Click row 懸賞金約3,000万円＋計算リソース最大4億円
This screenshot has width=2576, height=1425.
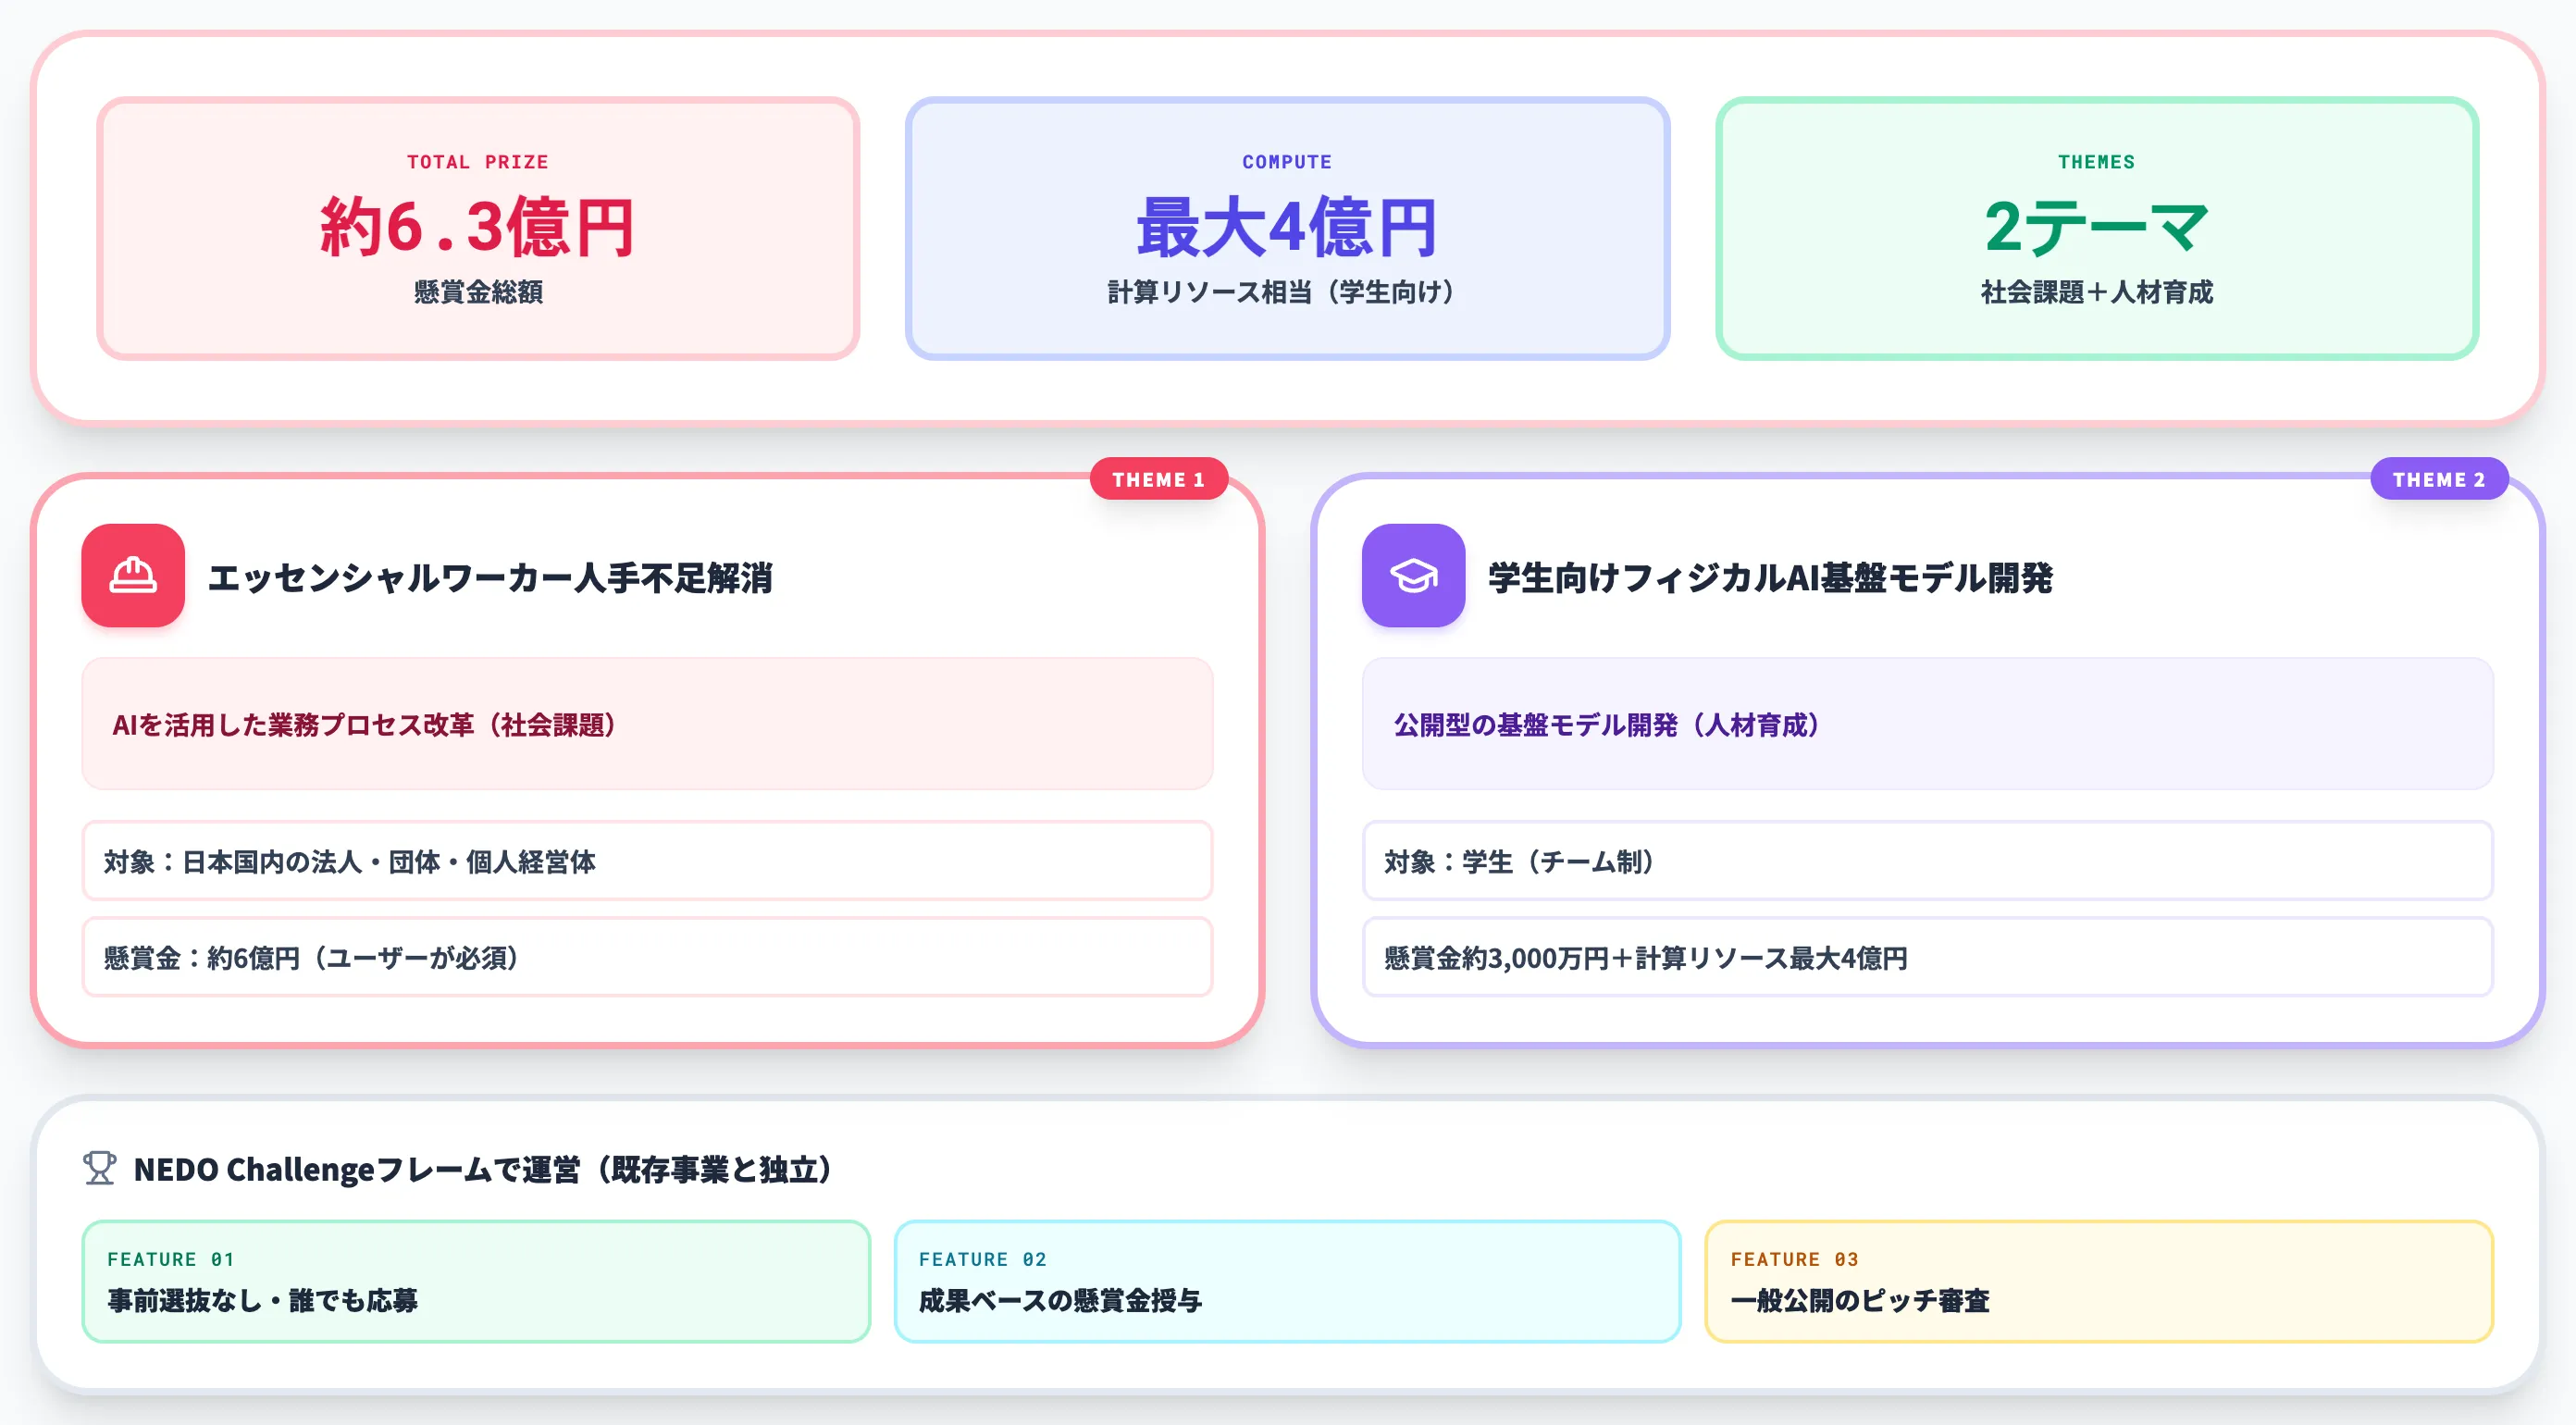[x=1927, y=957]
